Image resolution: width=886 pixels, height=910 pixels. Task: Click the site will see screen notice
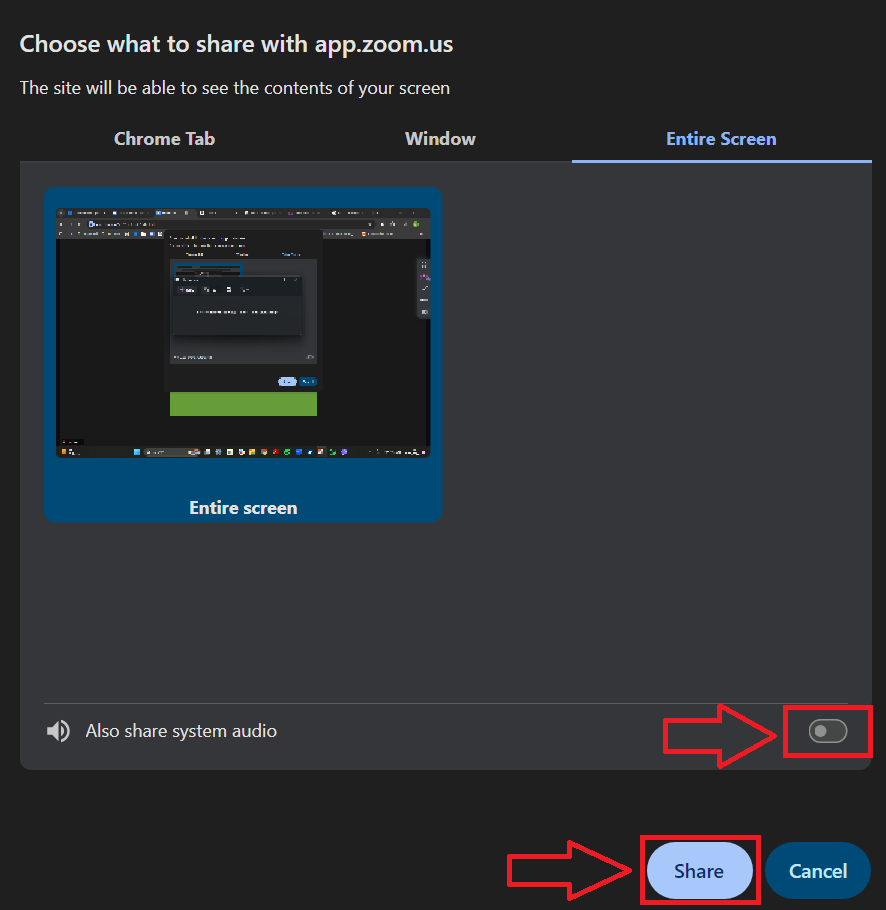point(235,88)
